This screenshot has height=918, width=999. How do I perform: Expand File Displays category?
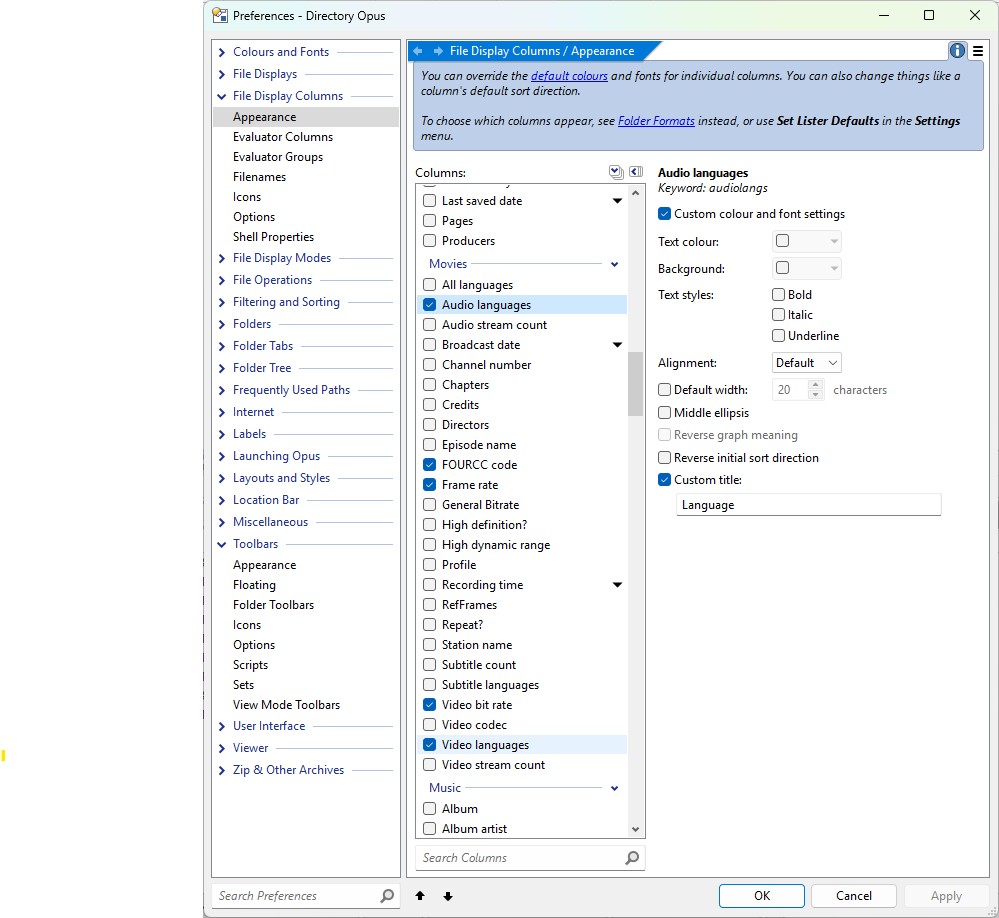tap(222, 75)
